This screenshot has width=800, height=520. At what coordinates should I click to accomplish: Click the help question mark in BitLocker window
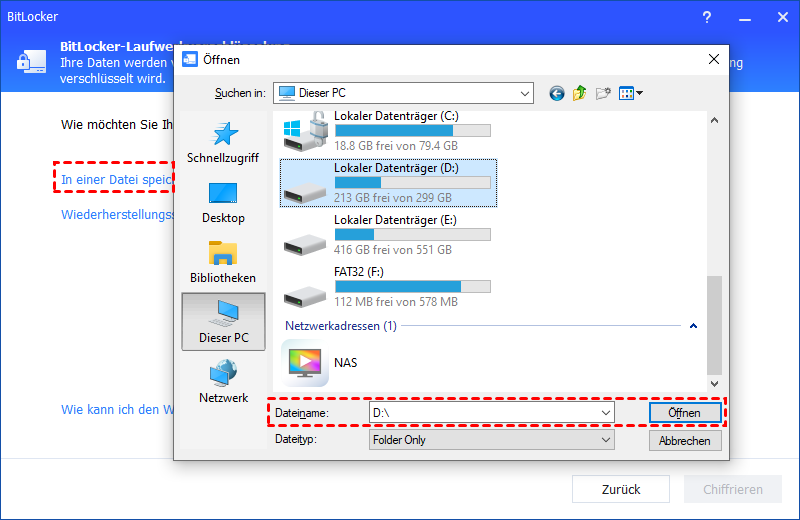coord(707,17)
